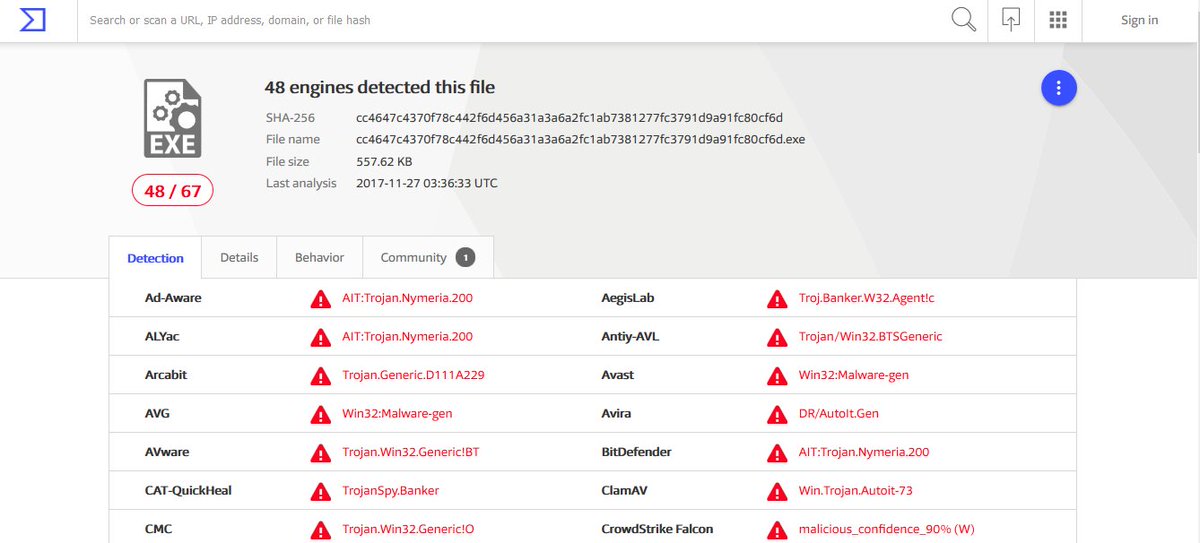Click the ClamAV engine name
The image size is (1200, 543).
click(626, 491)
